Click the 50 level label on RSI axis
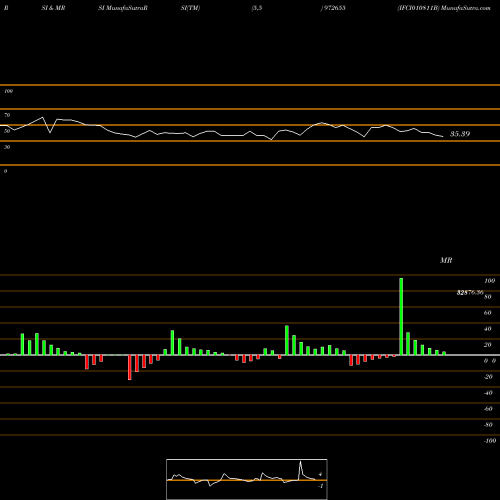500x500 pixels. (x=7, y=131)
